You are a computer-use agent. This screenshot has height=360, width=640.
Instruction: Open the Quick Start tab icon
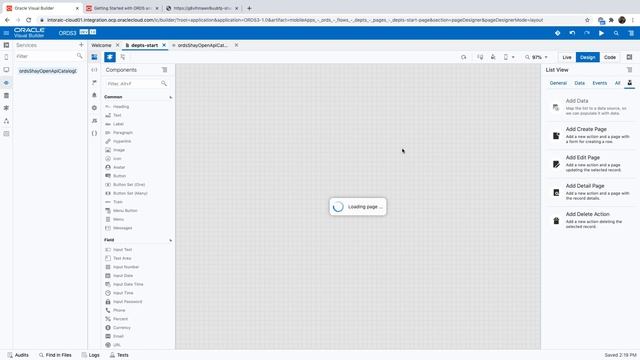pos(630,83)
